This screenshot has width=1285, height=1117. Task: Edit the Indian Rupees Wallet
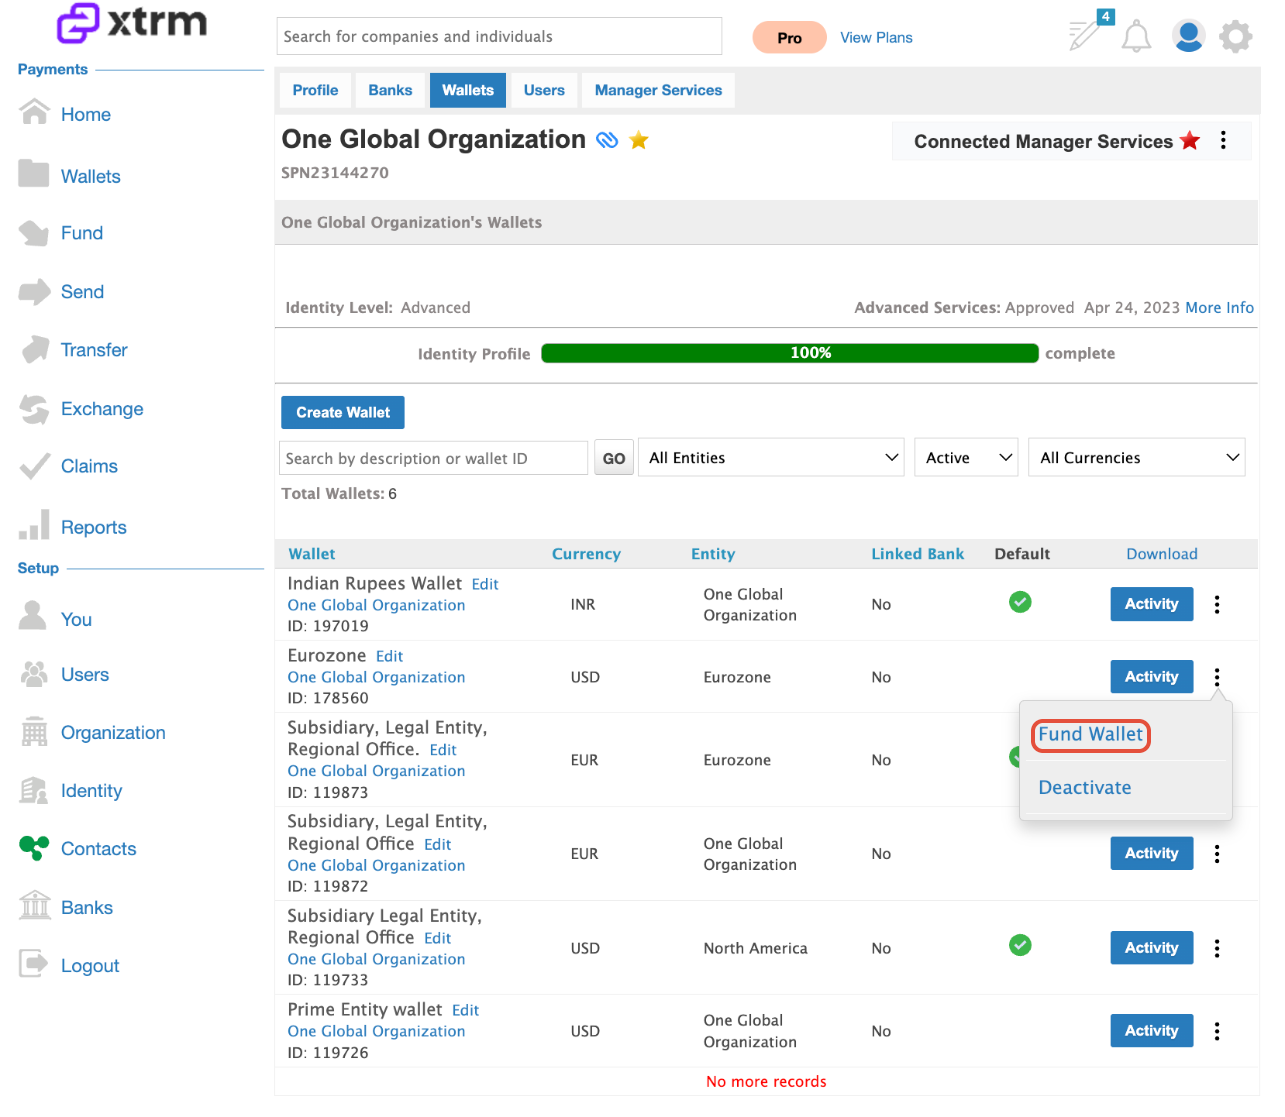tap(485, 584)
